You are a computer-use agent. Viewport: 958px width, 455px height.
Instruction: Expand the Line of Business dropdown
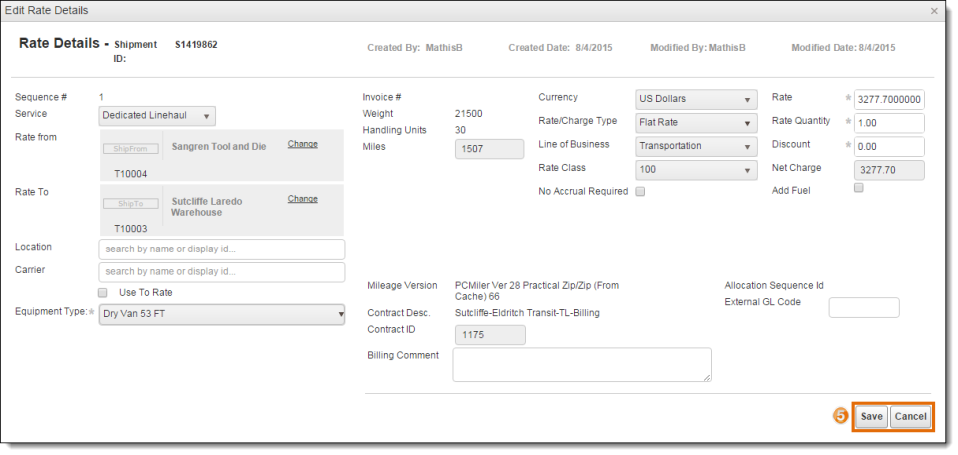point(696,146)
